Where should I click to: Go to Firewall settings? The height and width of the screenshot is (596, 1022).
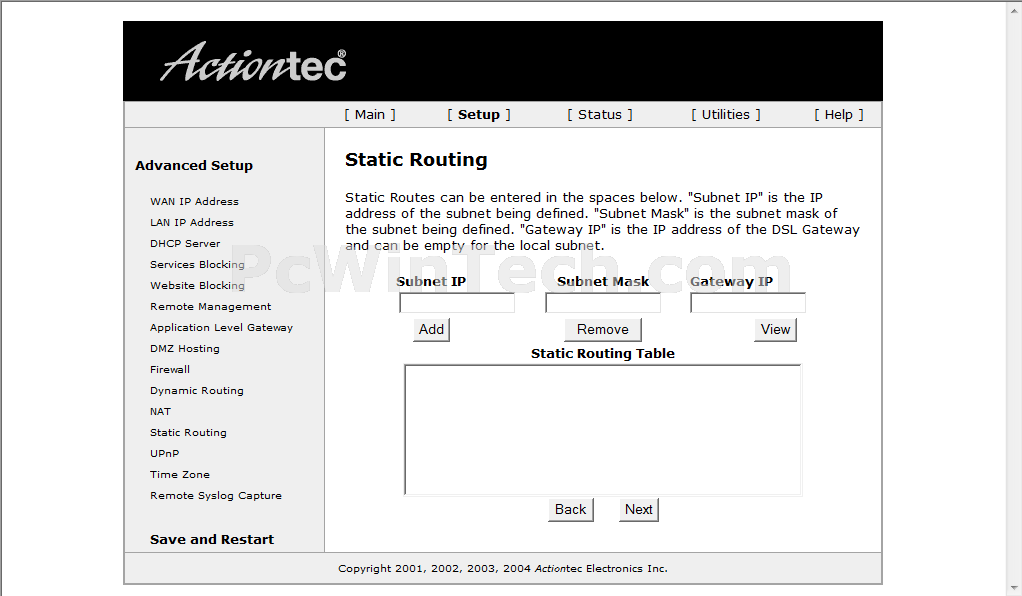[170, 369]
